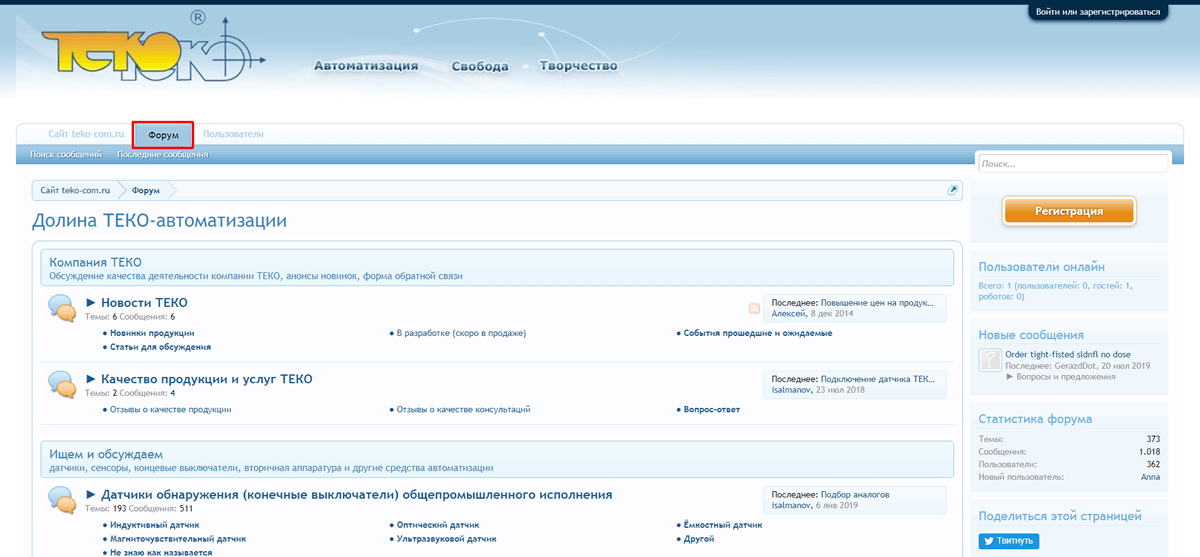This screenshot has width=1200, height=557.
Task: Click the RSS feed icon for Новости ТЕКО
Action: coord(754,308)
